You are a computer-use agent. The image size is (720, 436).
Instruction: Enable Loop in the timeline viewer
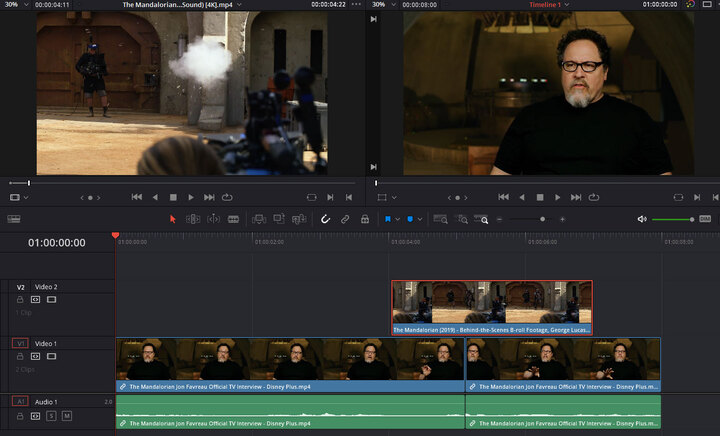[594, 197]
